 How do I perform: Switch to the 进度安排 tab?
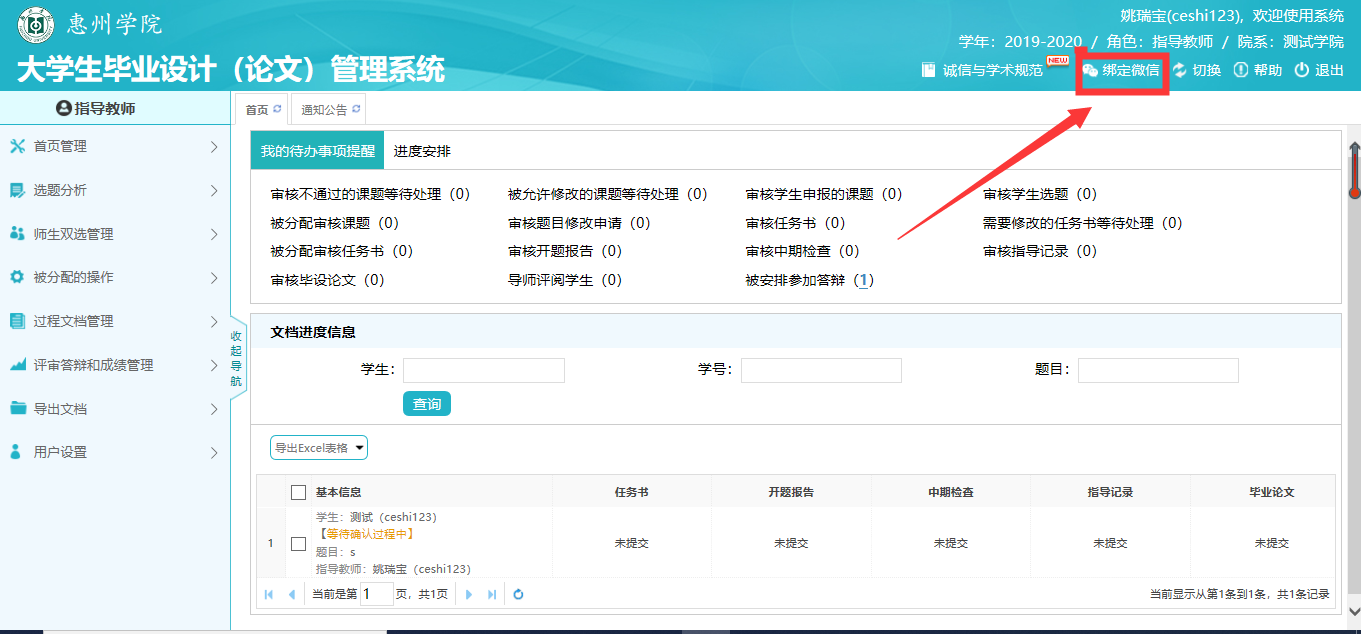coord(422,151)
